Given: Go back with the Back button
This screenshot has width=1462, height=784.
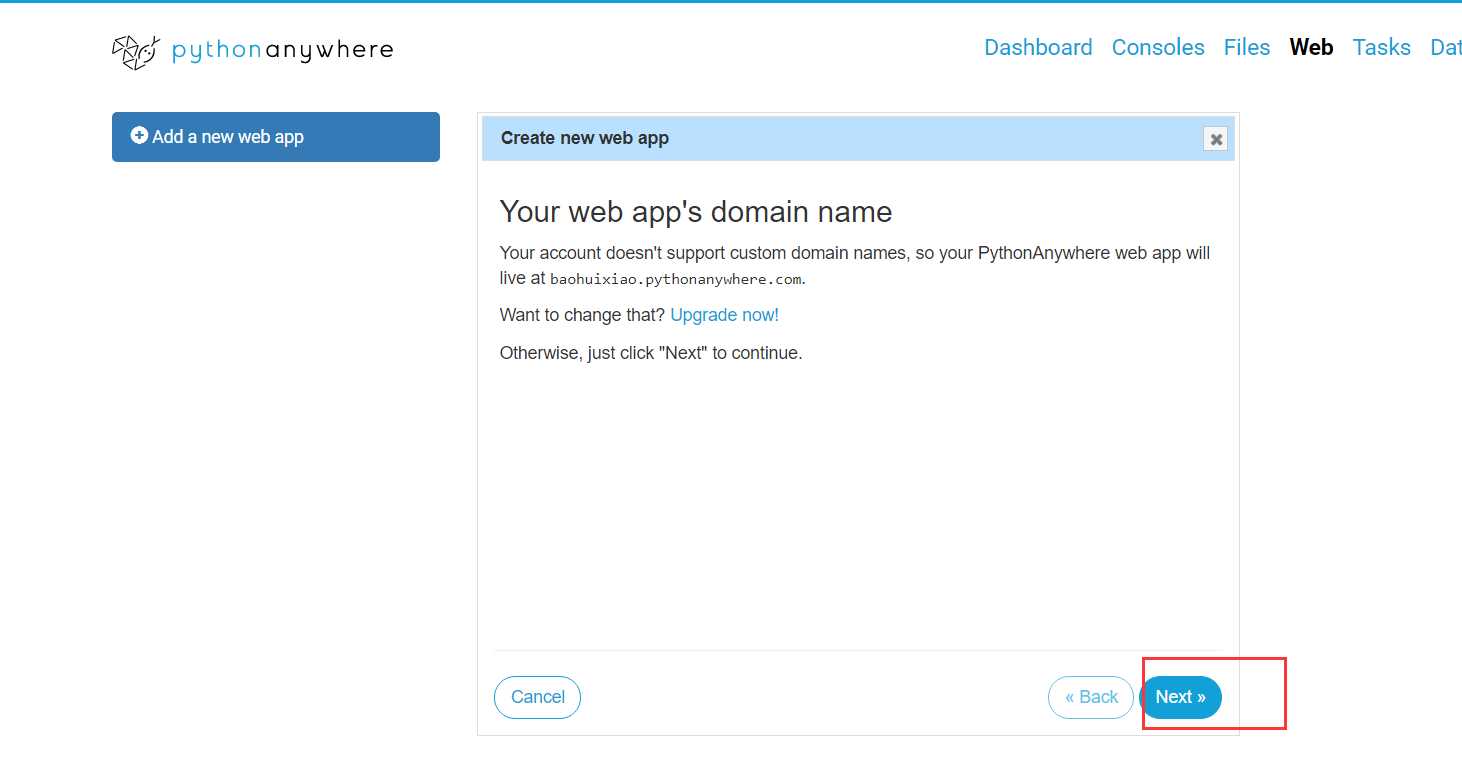Looking at the screenshot, I should pos(1091,697).
